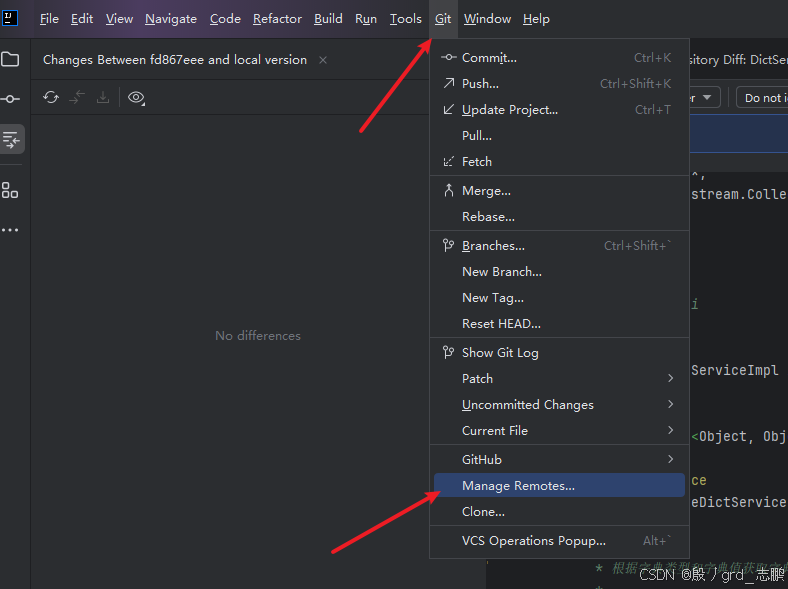788x589 pixels.
Task: Choose Clone... from Git menu
Action: 559,512
